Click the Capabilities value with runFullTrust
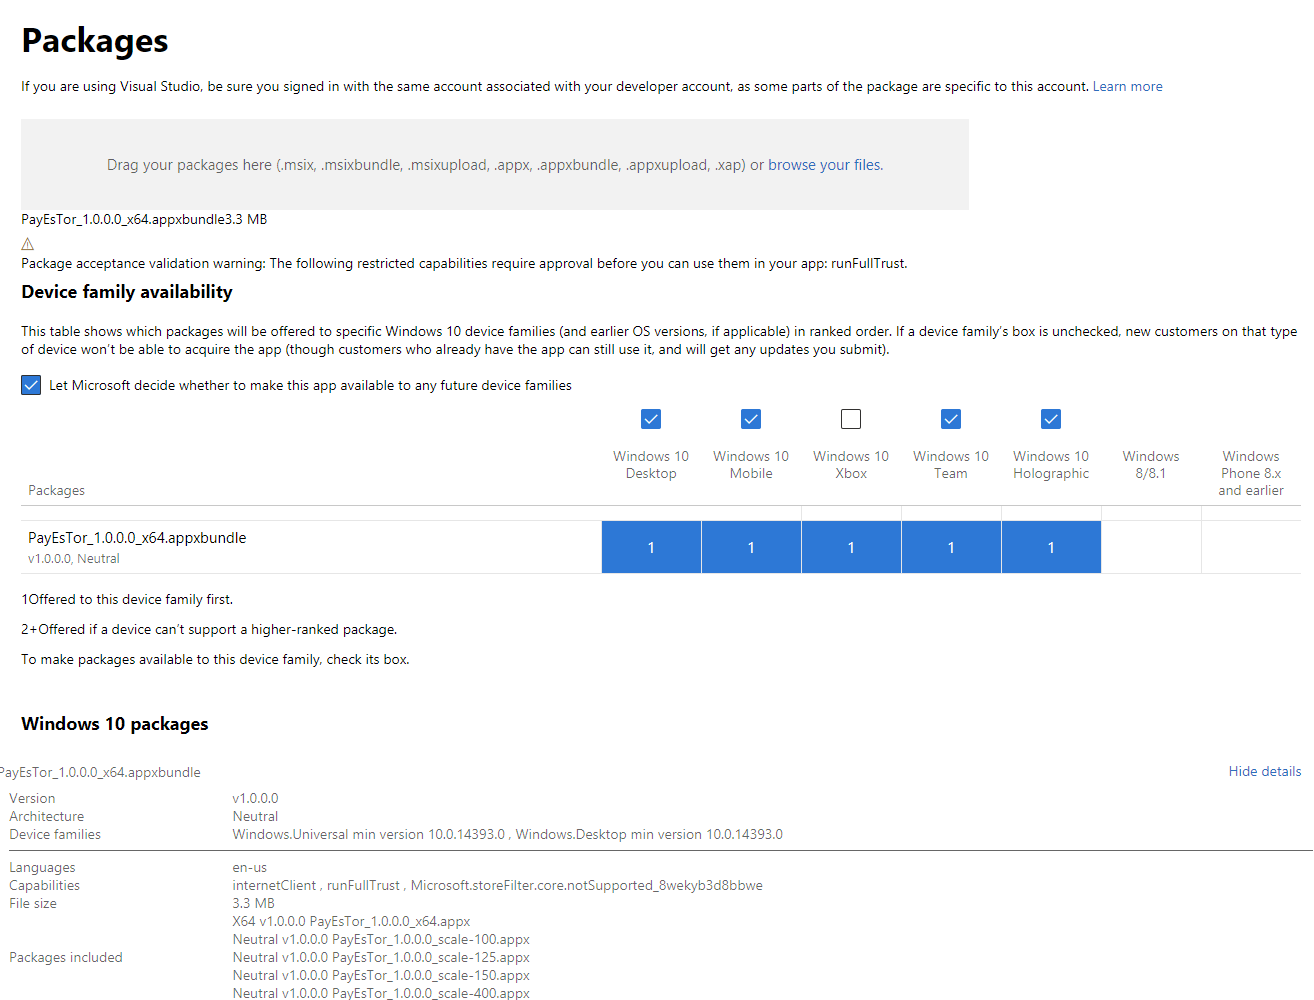The image size is (1314, 1000). point(498,885)
